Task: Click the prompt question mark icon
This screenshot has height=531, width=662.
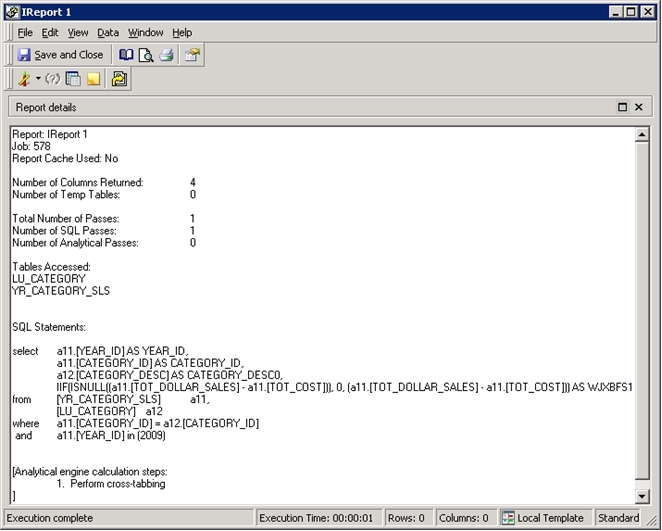Action: tap(52, 79)
